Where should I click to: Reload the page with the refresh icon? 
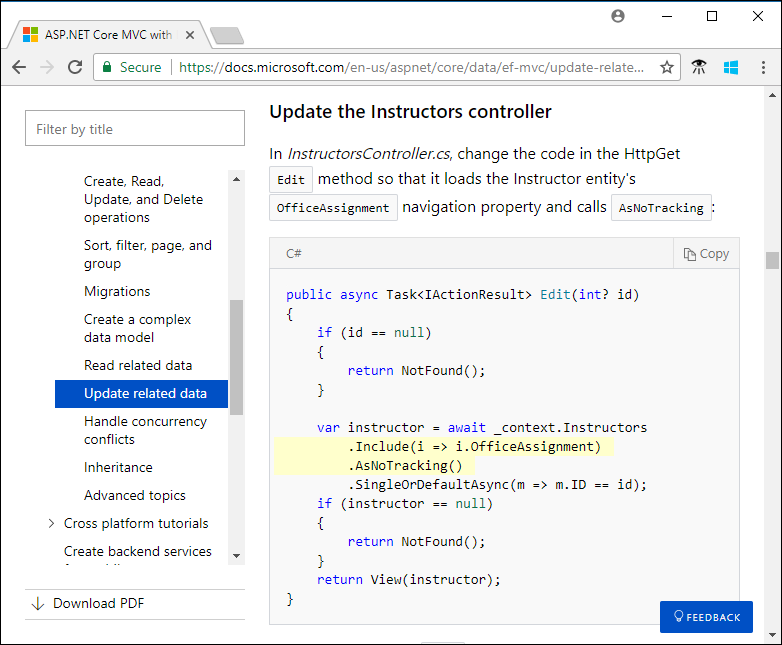coord(75,67)
